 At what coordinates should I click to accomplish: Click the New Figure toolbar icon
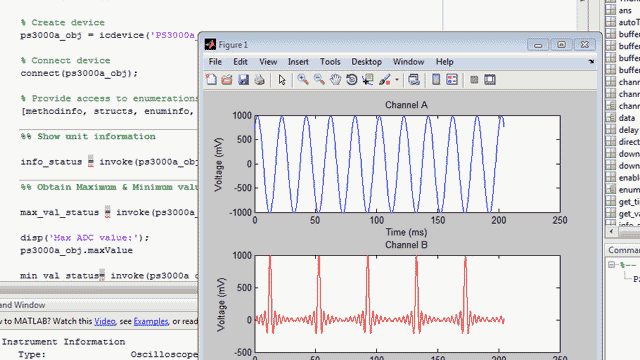pos(211,80)
